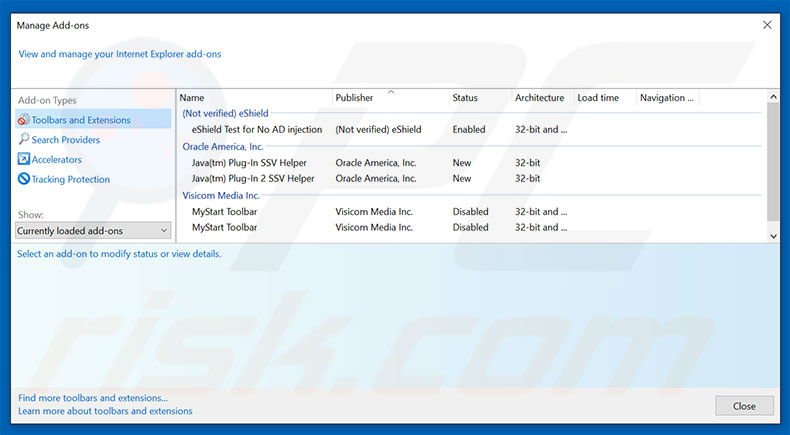Click the Navigation column header

pyautogui.click(x=668, y=98)
